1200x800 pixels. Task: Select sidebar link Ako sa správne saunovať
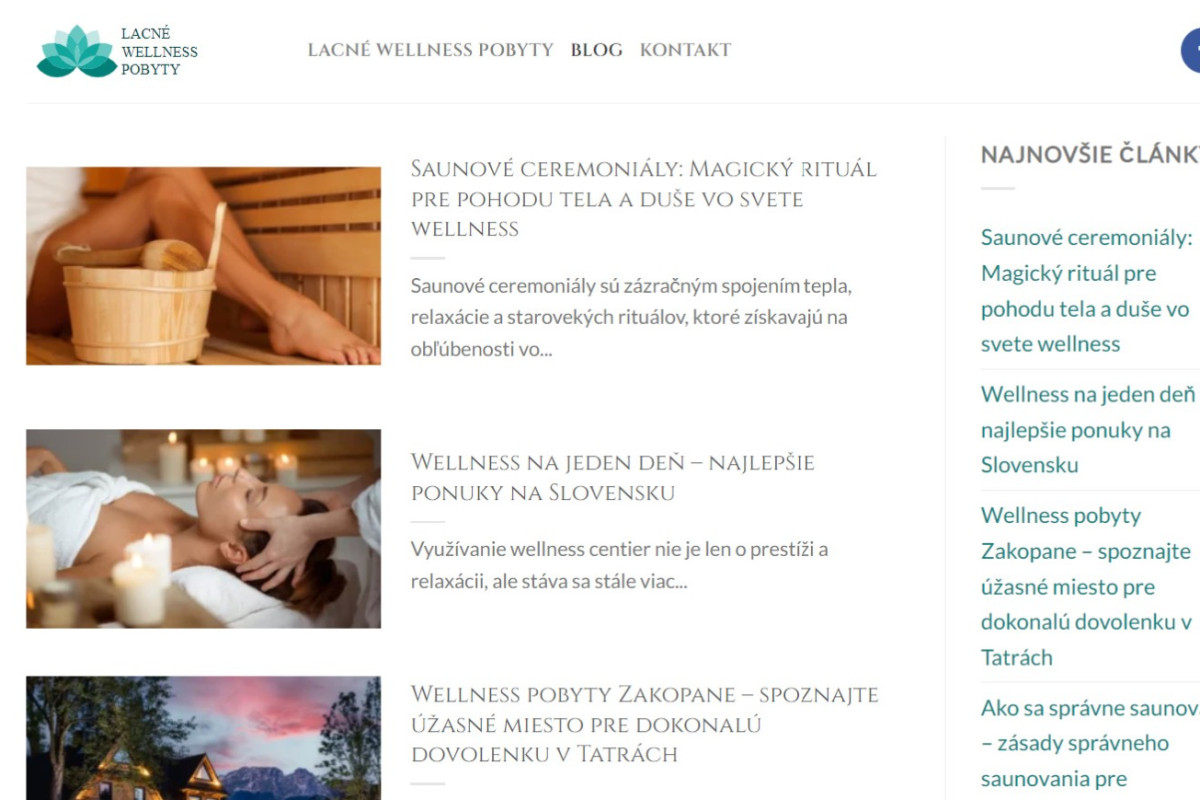1090,743
